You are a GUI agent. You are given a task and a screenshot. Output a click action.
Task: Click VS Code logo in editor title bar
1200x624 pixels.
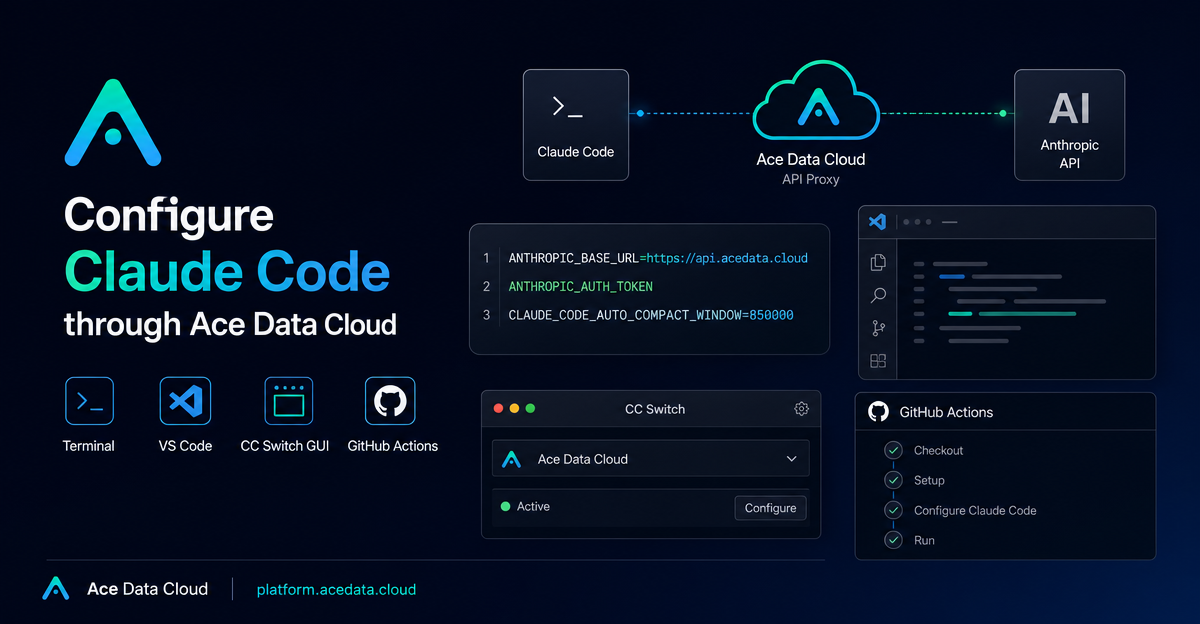coord(878,221)
